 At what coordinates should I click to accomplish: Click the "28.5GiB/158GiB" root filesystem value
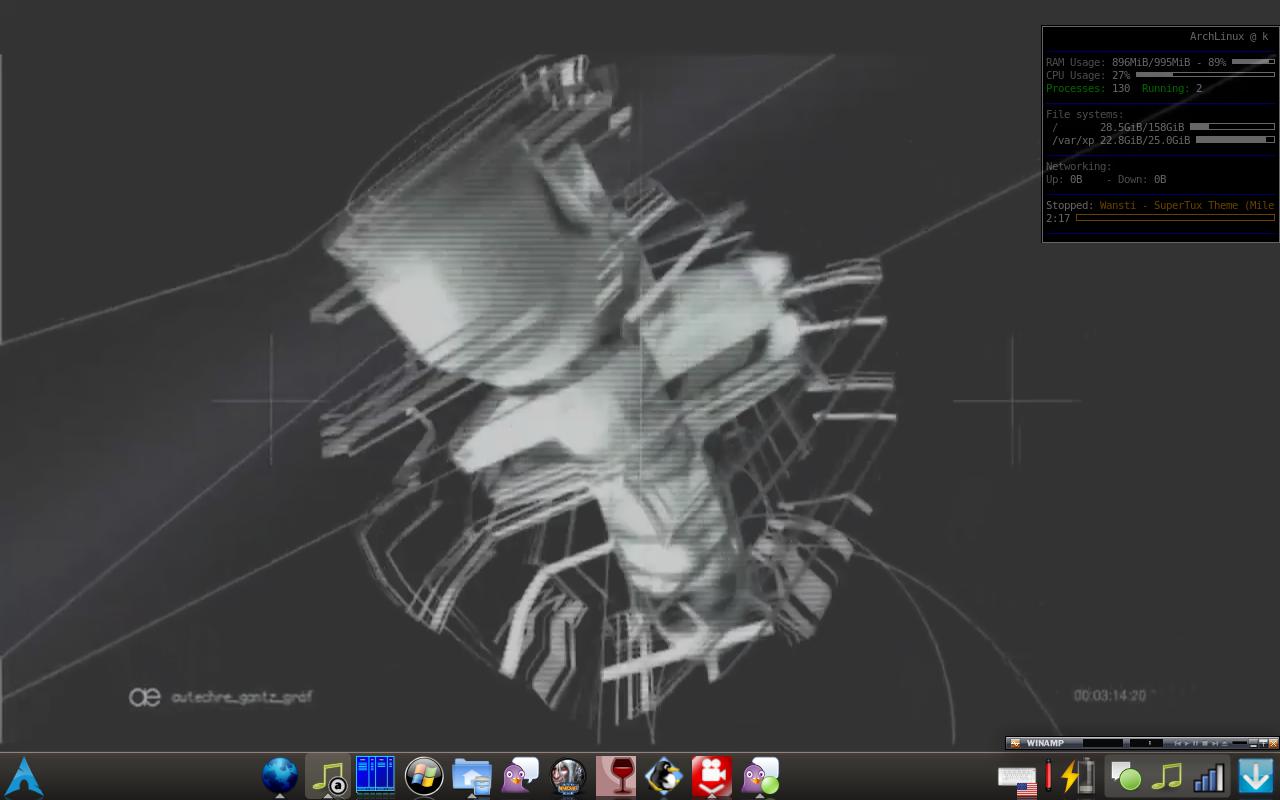(1142, 127)
